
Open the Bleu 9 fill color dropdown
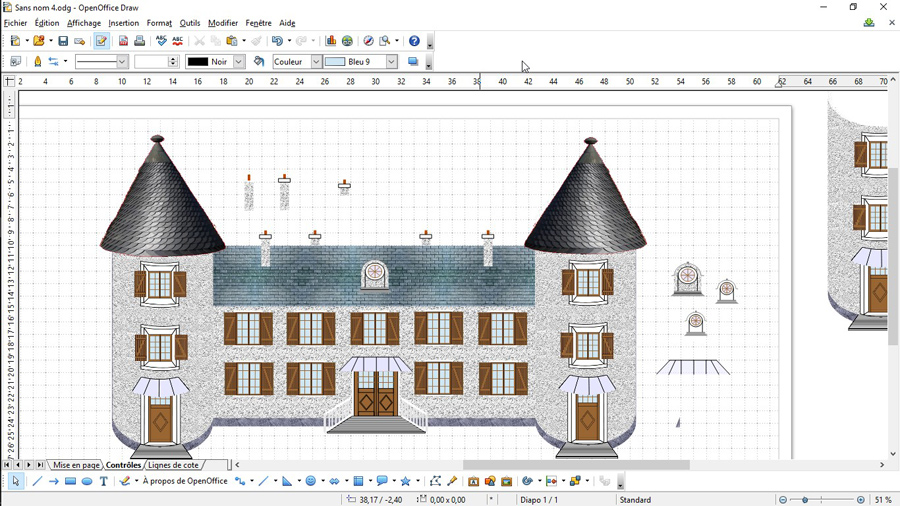(x=391, y=62)
